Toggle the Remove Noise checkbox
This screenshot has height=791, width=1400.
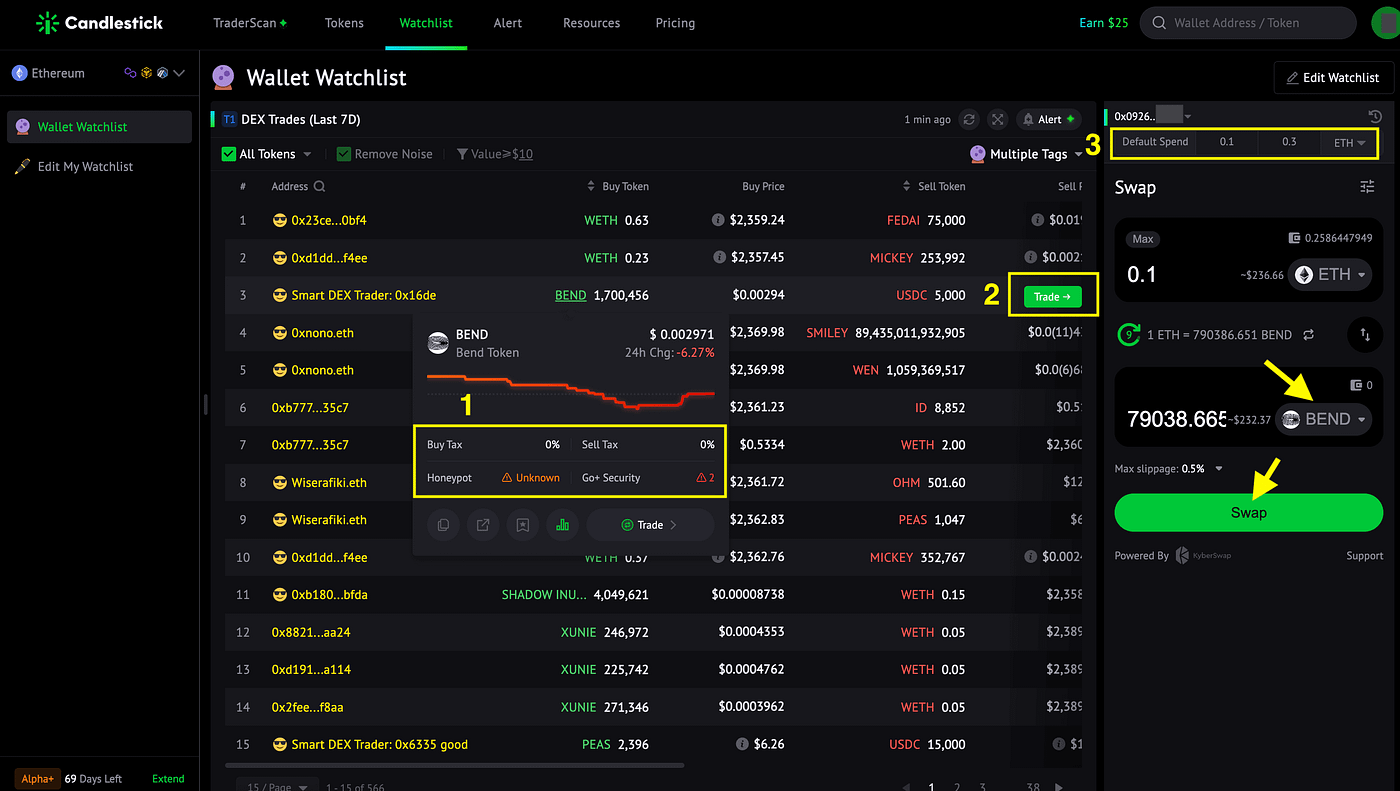(344, 154)
